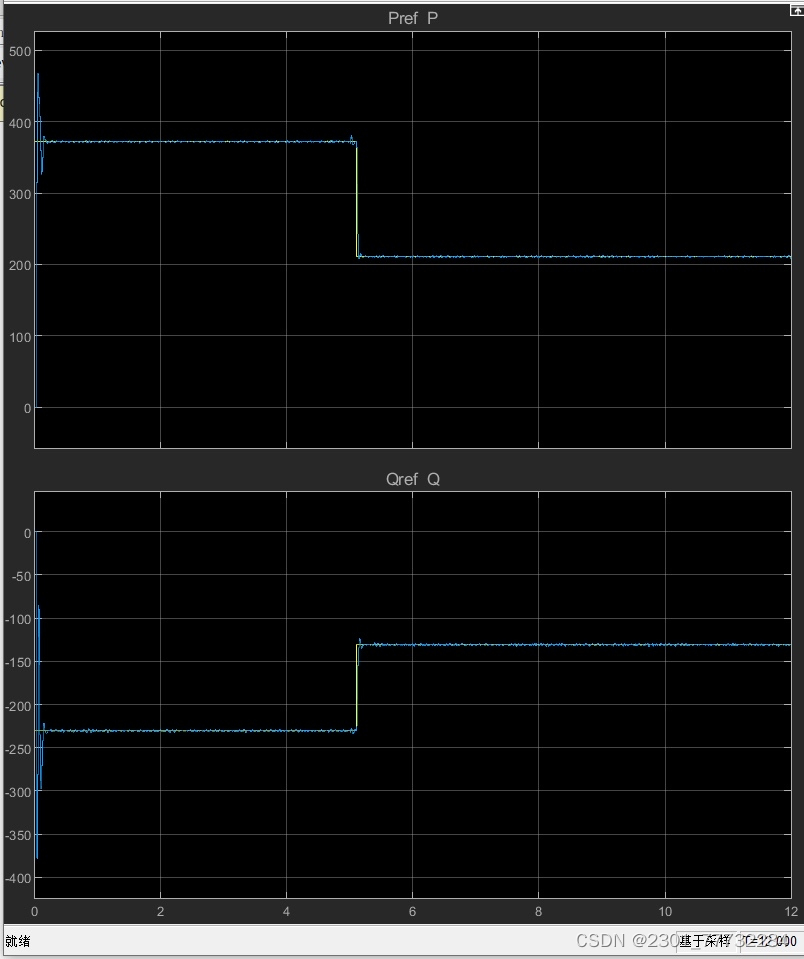
Task: Click the 基于采样 sample-based status field
Action: point(705,941)
